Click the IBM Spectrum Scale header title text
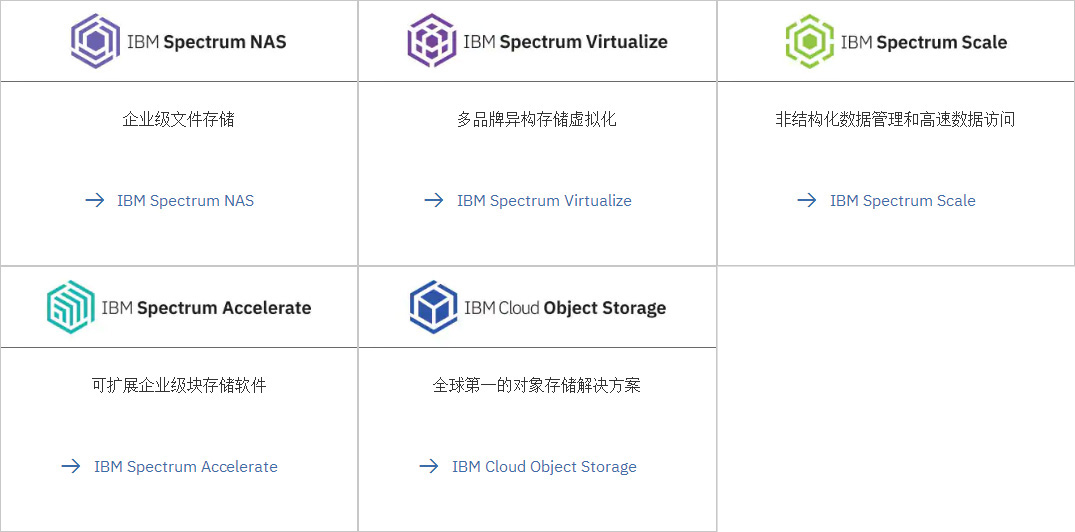 coord(924,42)
